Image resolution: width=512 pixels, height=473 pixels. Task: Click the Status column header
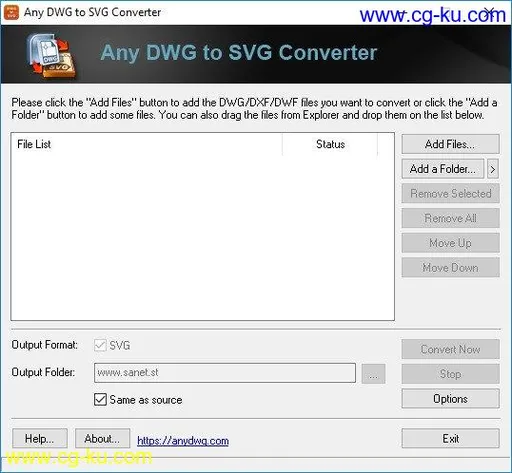[x=330, y=144]
